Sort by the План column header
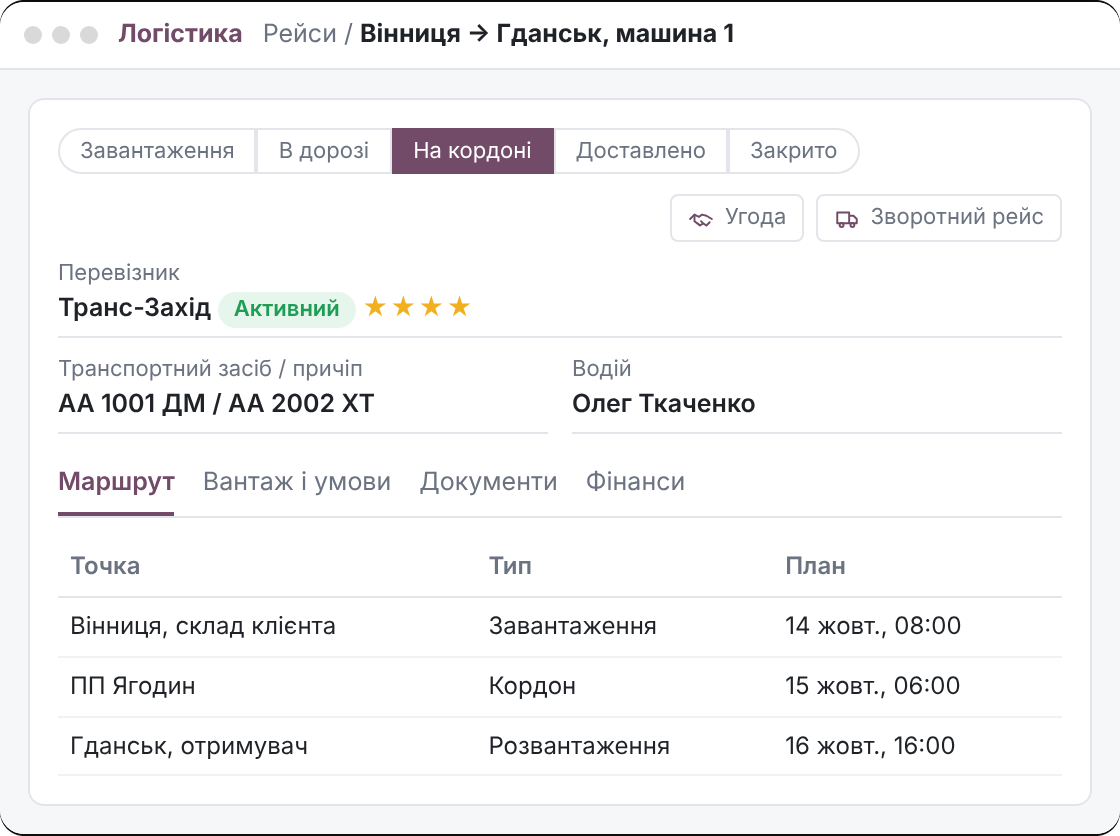The height and width of the screenshot is (836, 1120). [815, 566]
